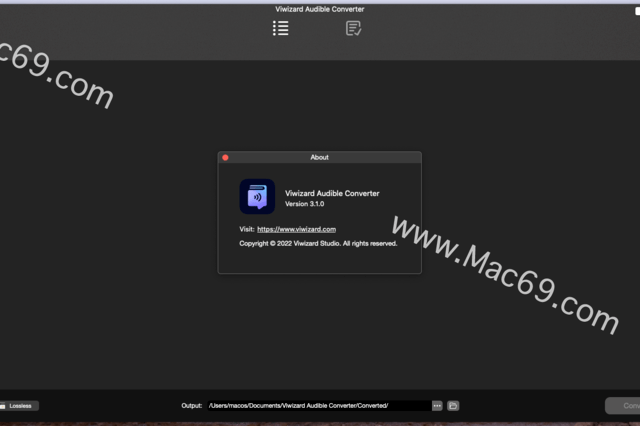The height and width of the screenshot is (426, 640).
Task: Close the About dialog
Action: coord(225,158)
